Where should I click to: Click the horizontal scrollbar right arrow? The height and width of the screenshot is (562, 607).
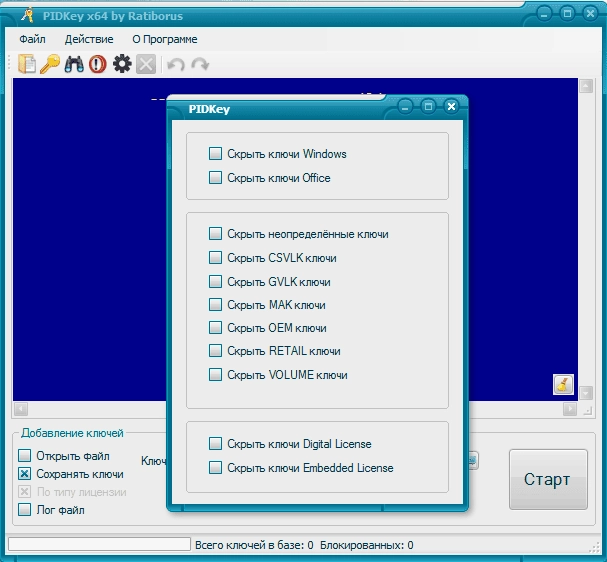570,409
